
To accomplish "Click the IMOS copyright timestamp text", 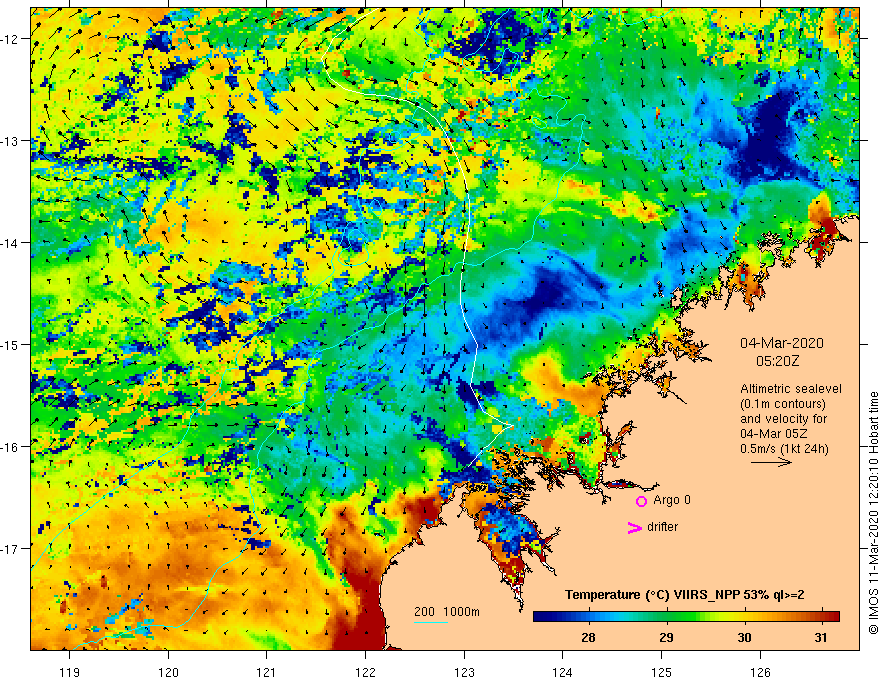I will click(x=873, y=513).
